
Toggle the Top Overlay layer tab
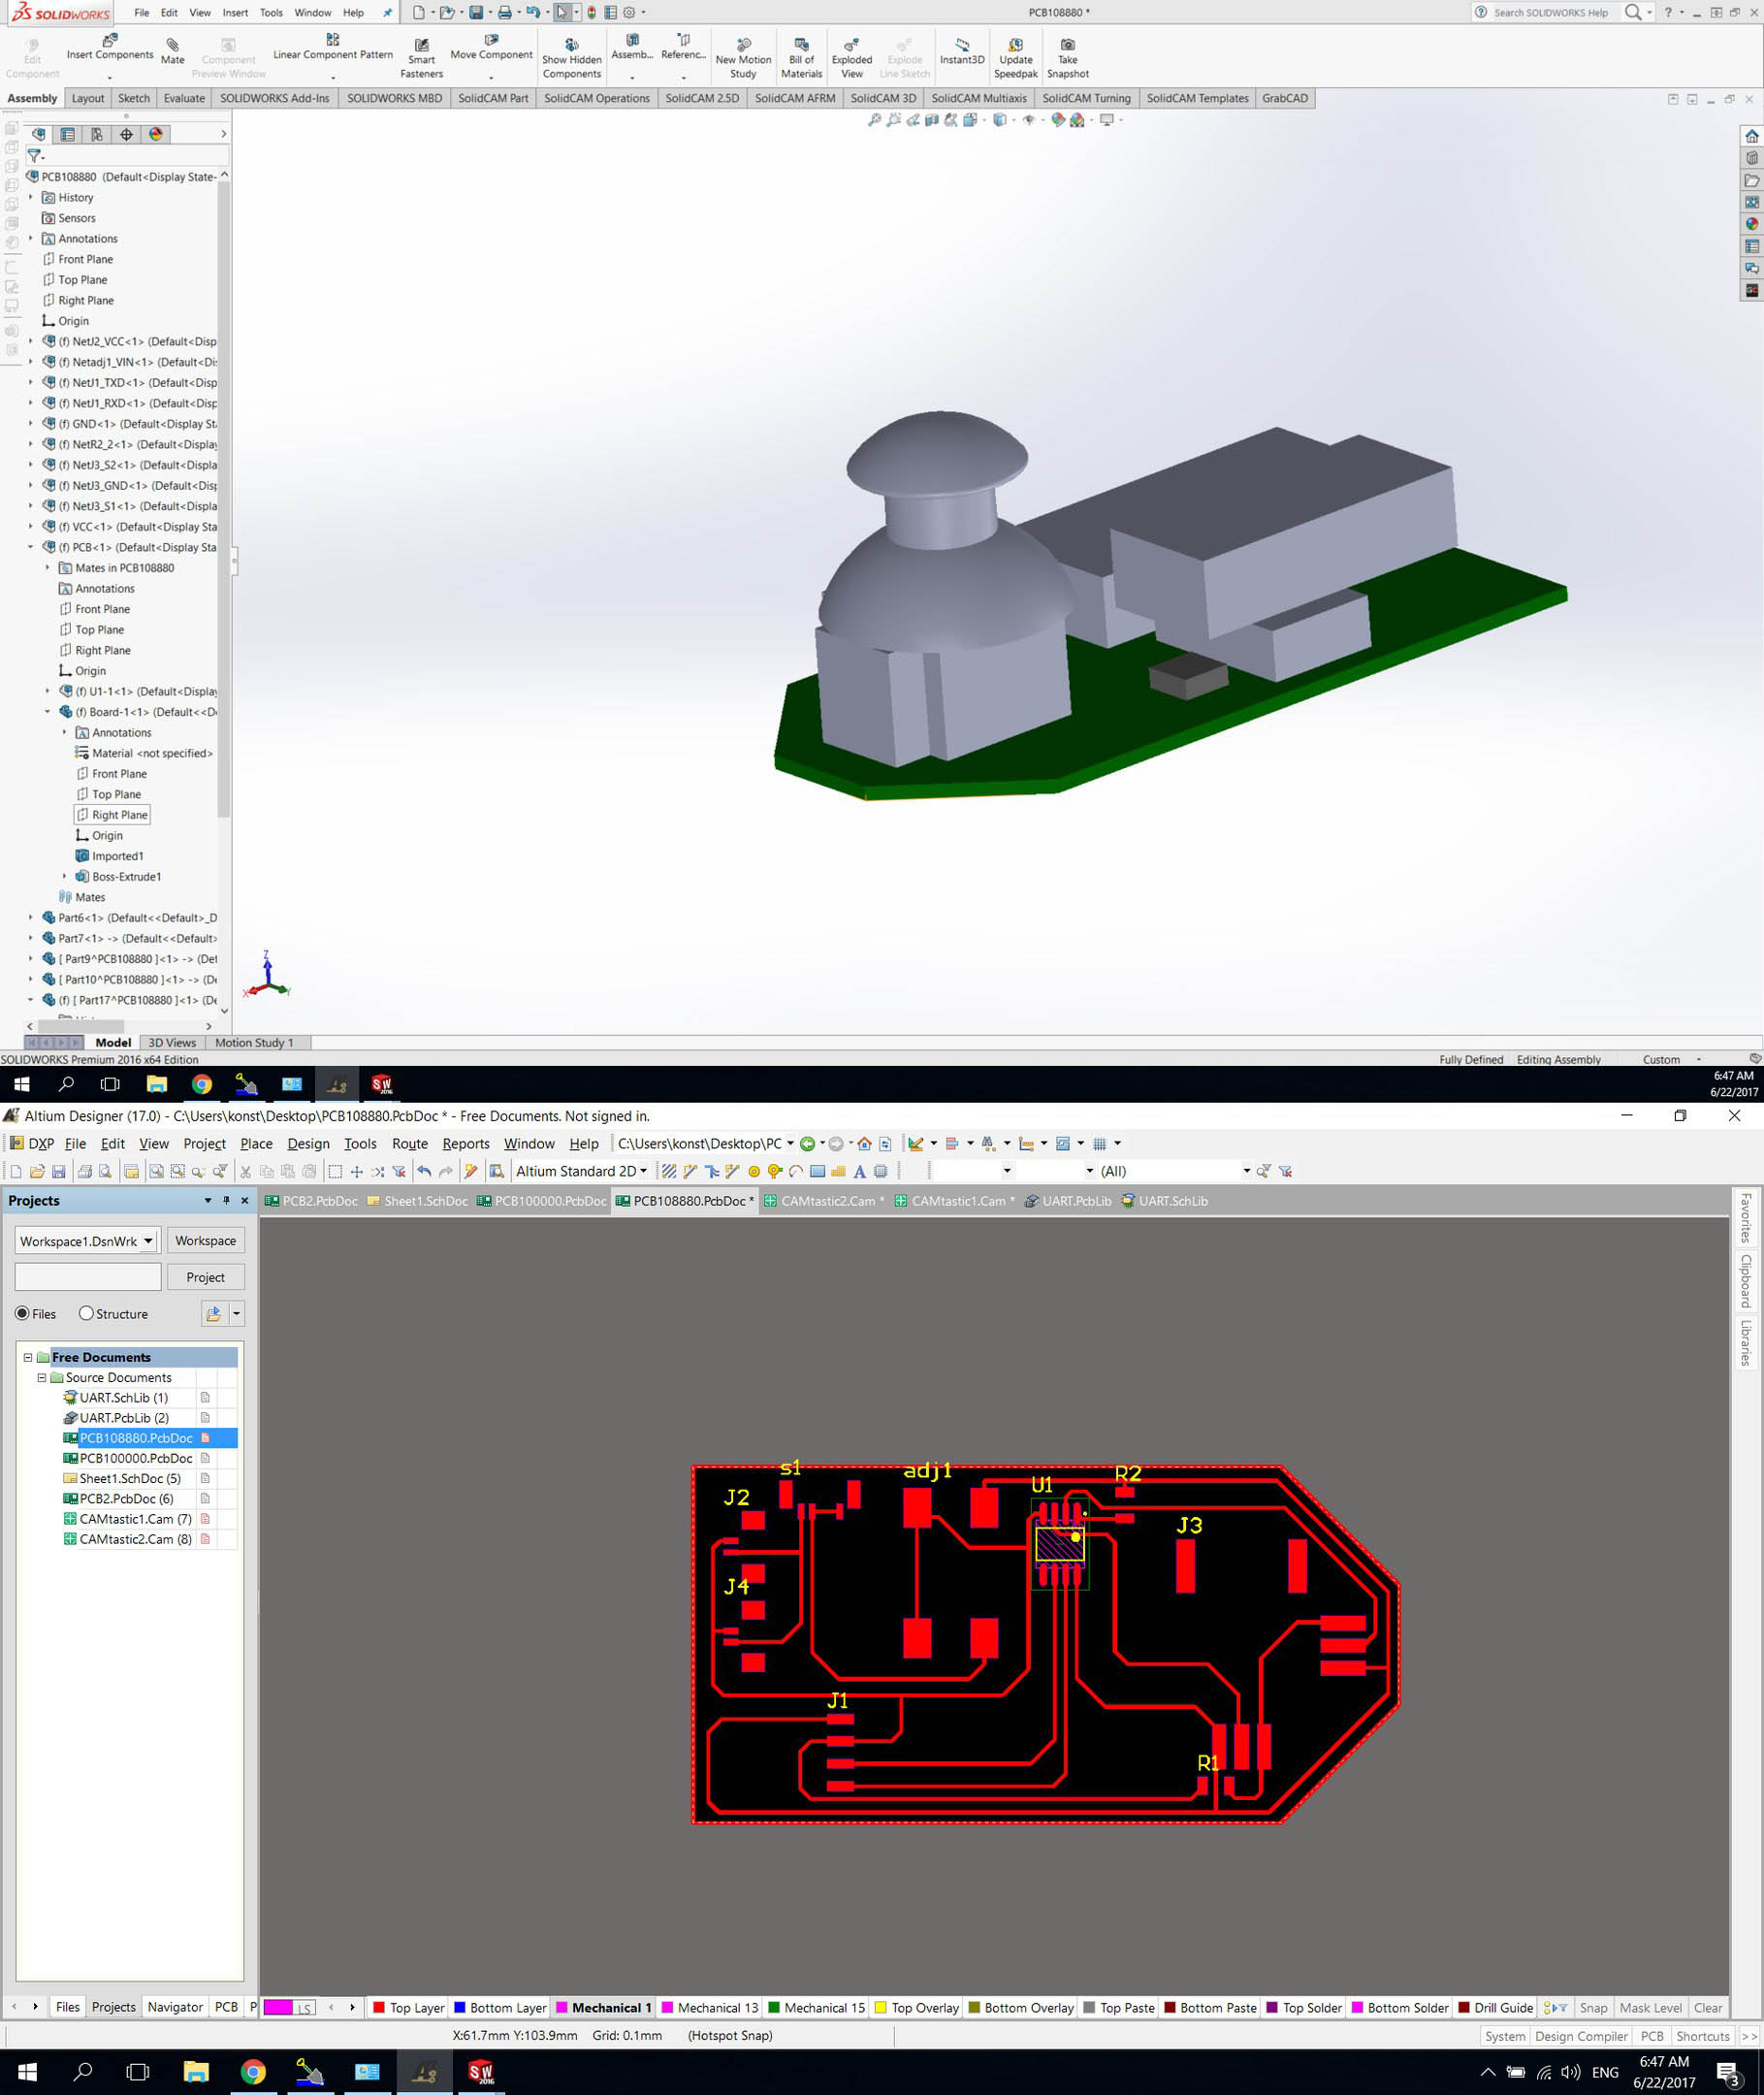click(x=916, y=2007)
